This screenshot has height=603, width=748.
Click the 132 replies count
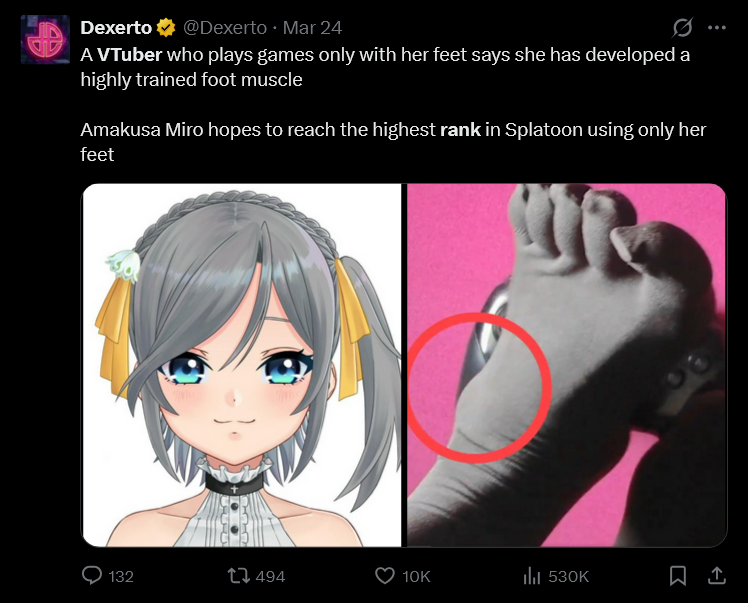coord(121,576)
